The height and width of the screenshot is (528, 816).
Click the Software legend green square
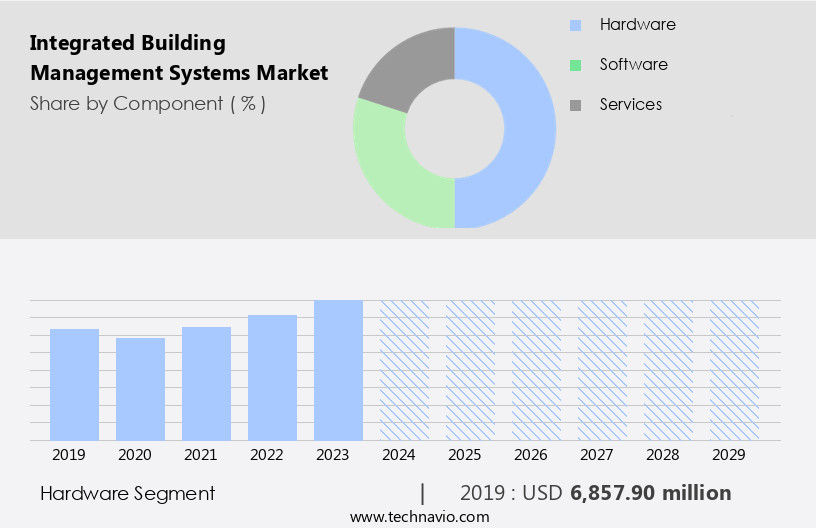tap(575, 65)
